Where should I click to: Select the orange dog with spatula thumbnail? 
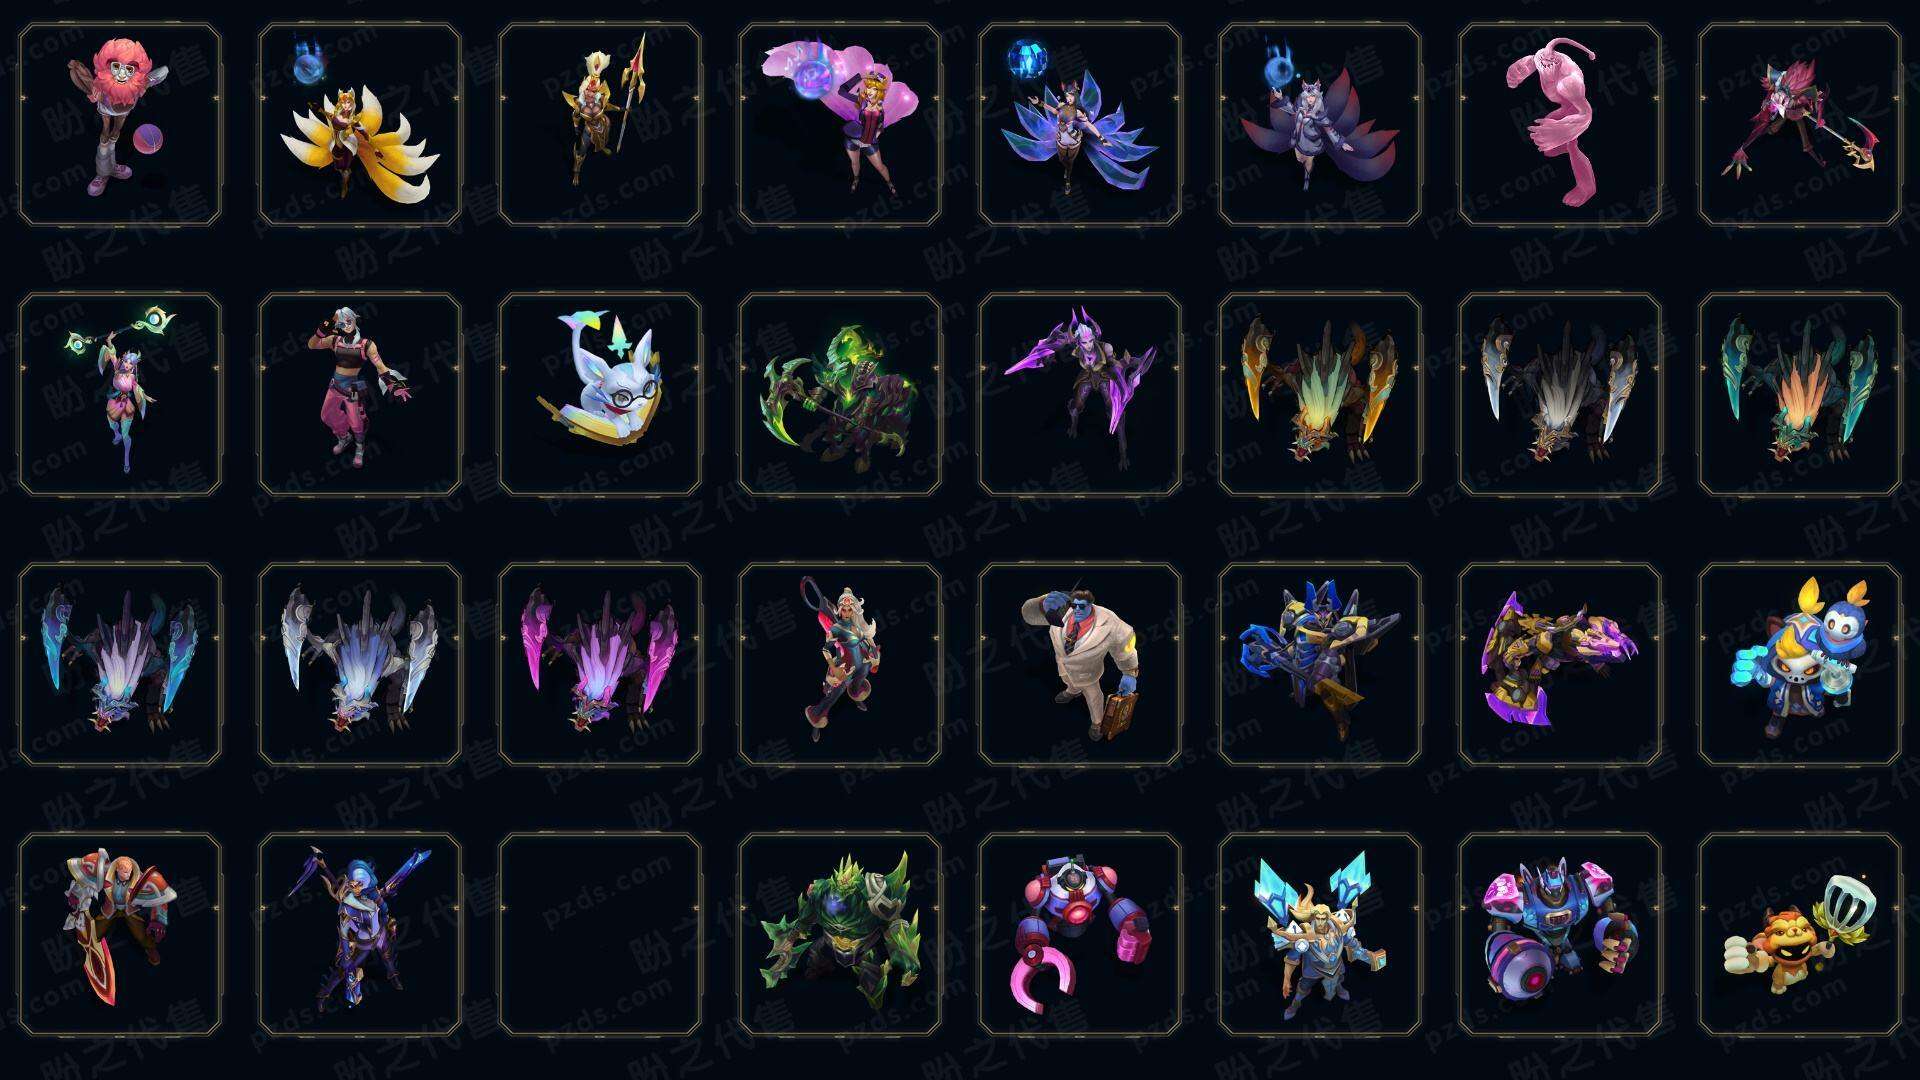1800,934
